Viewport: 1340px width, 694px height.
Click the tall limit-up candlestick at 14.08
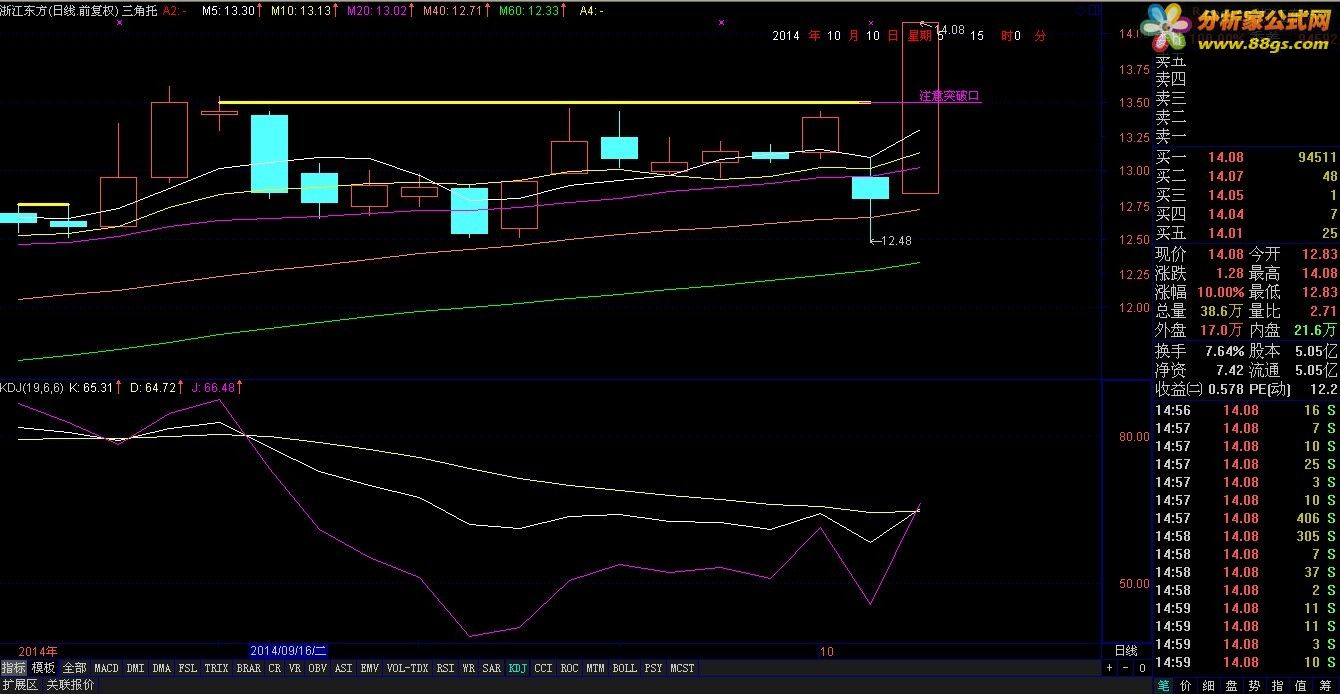pyautogui.click(x=920, y=107)
